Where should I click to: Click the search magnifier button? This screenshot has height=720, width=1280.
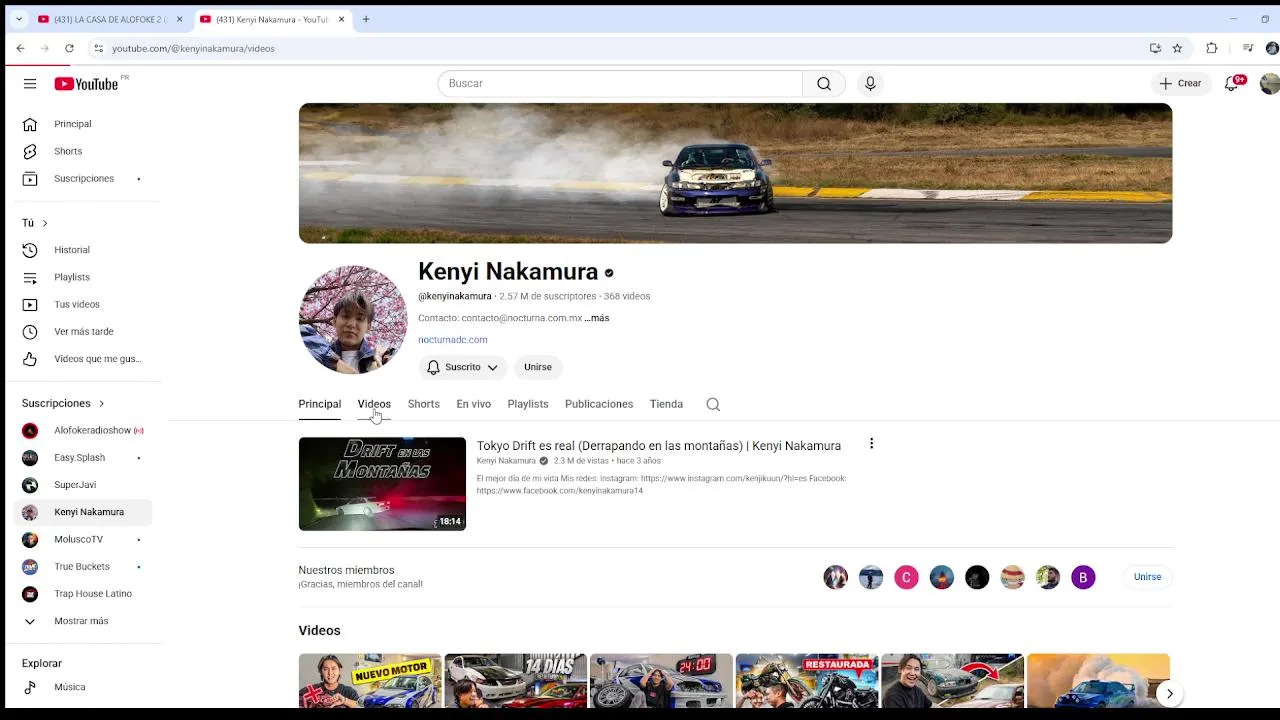click(824, 84)
